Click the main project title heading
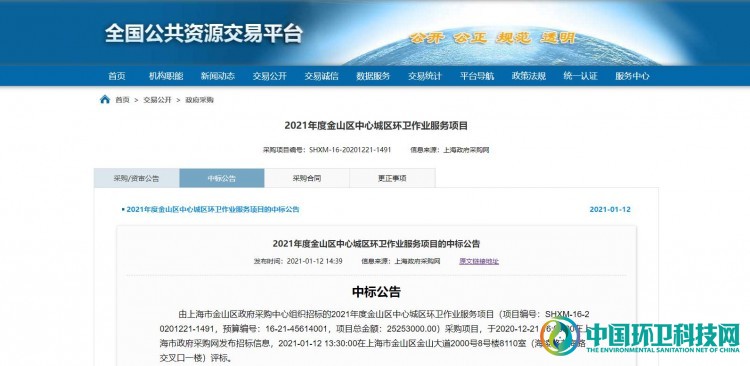 (376, 126)
